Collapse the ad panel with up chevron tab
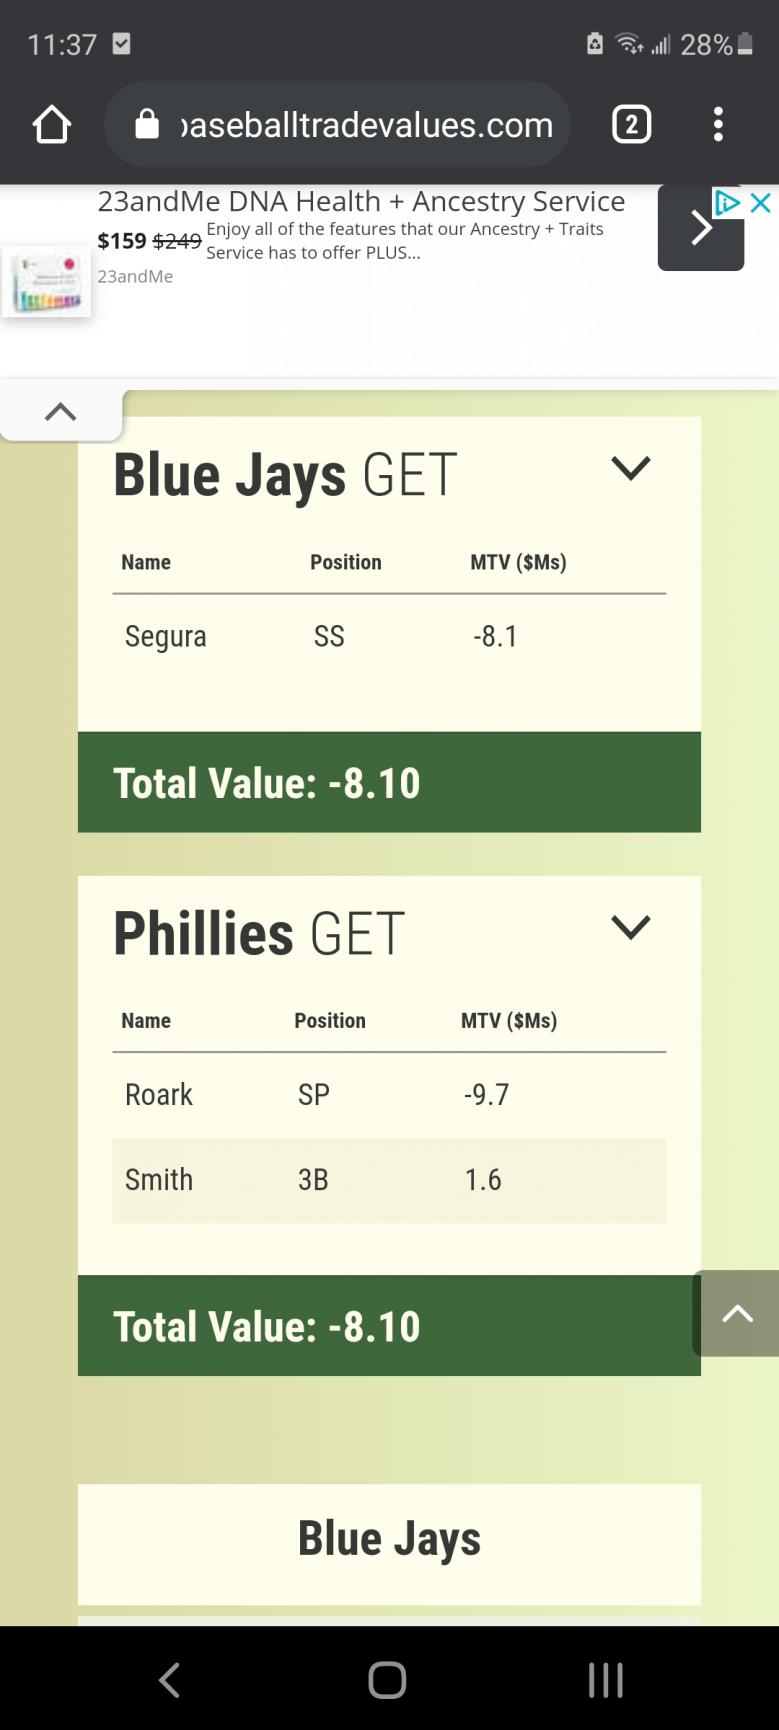This screenshot has width=779, height=1730. coord(61,411)
